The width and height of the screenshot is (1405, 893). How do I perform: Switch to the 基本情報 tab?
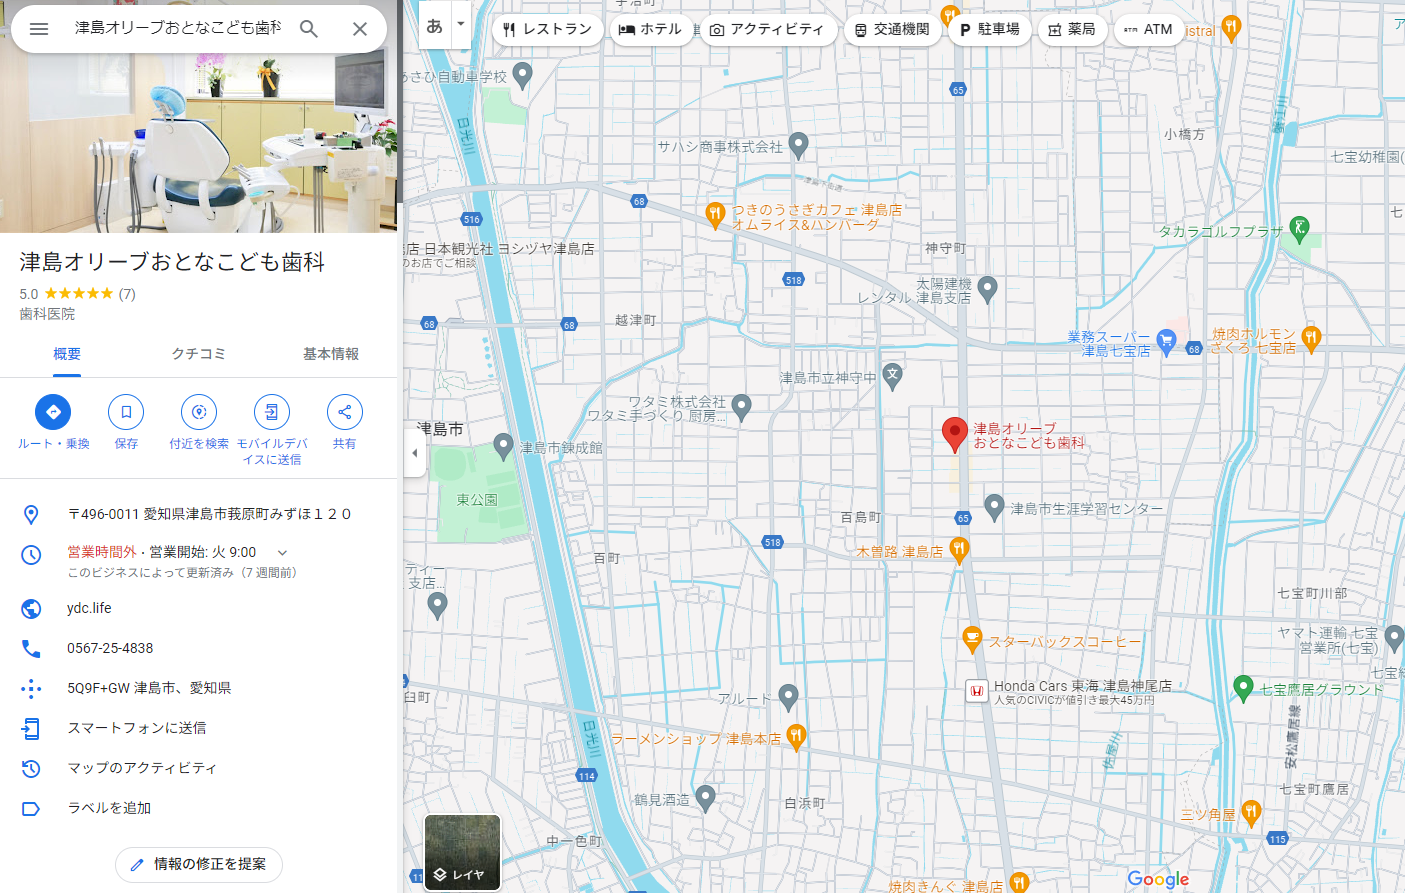(331, 354)
